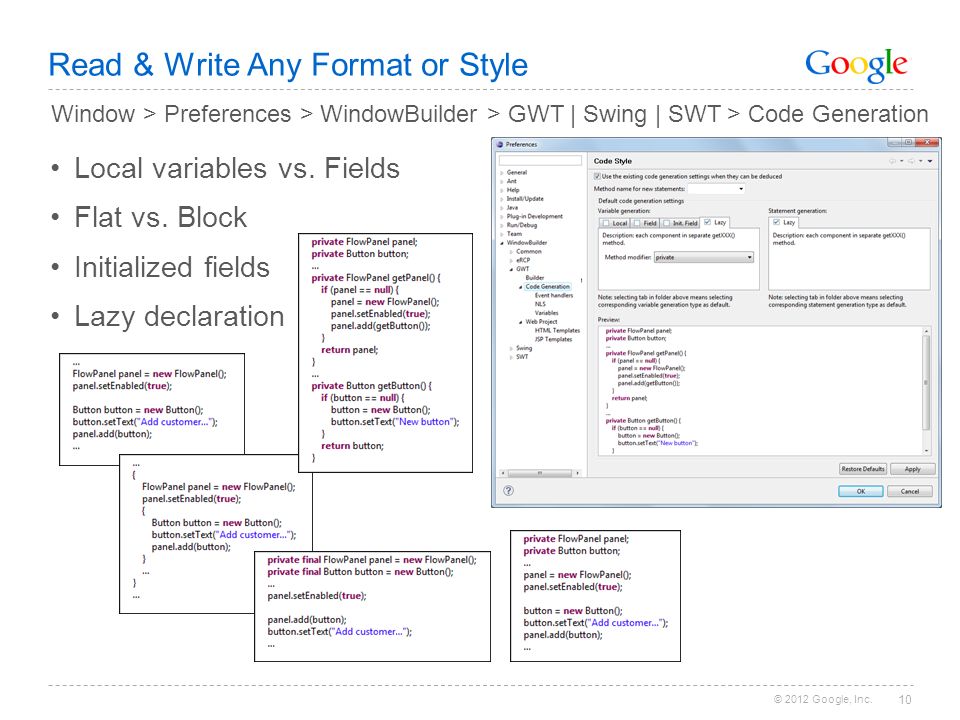This screenshot has width=960, height=720.
Task: Switch to the Init. Field tab
Action: click(680, 223)
